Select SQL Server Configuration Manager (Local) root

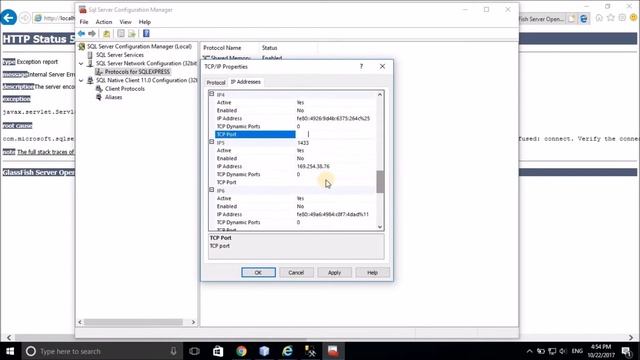[139, 47]
